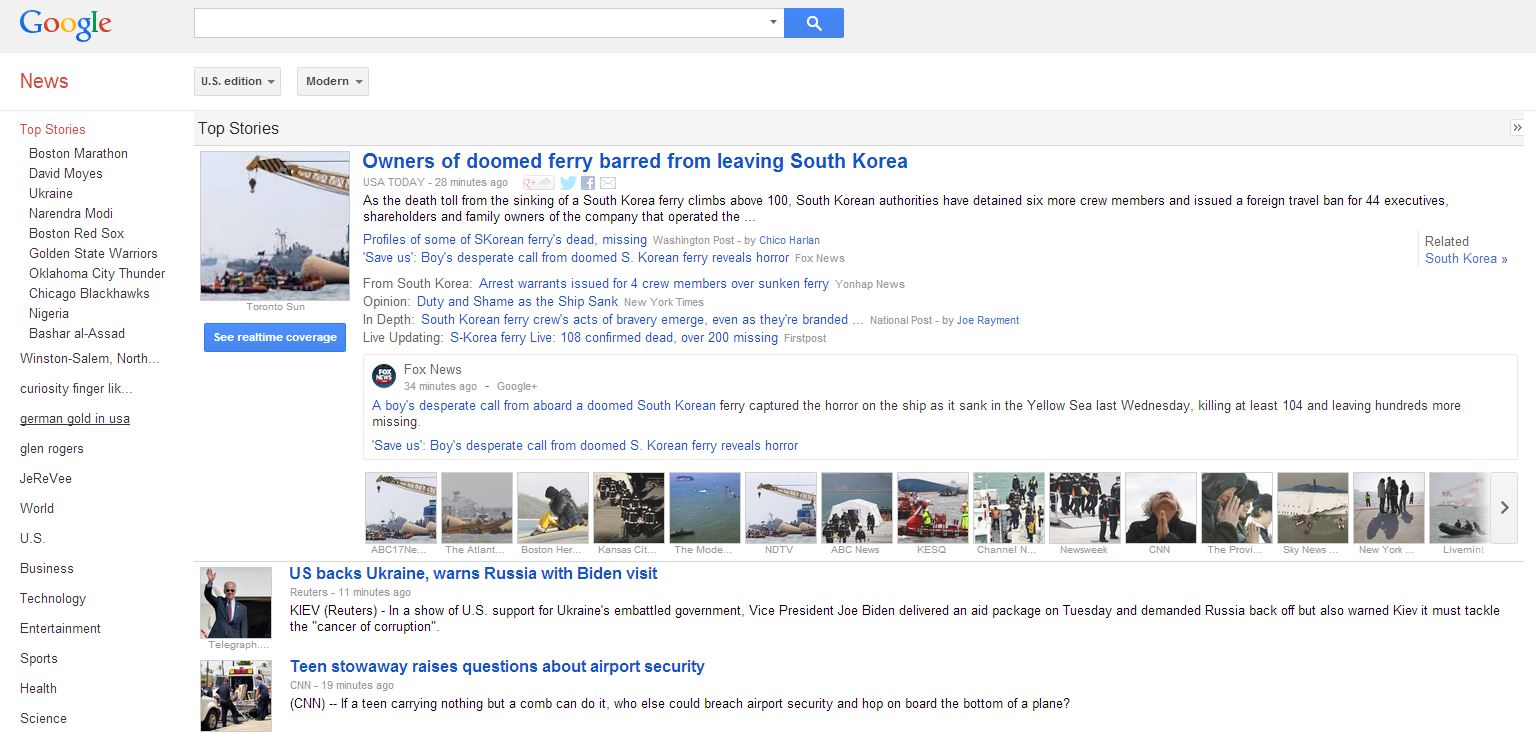Open the Oklahoma City Thunder topic
Image resolution: width=1536 pixels, height=732 pixels.
click(97, 273)
